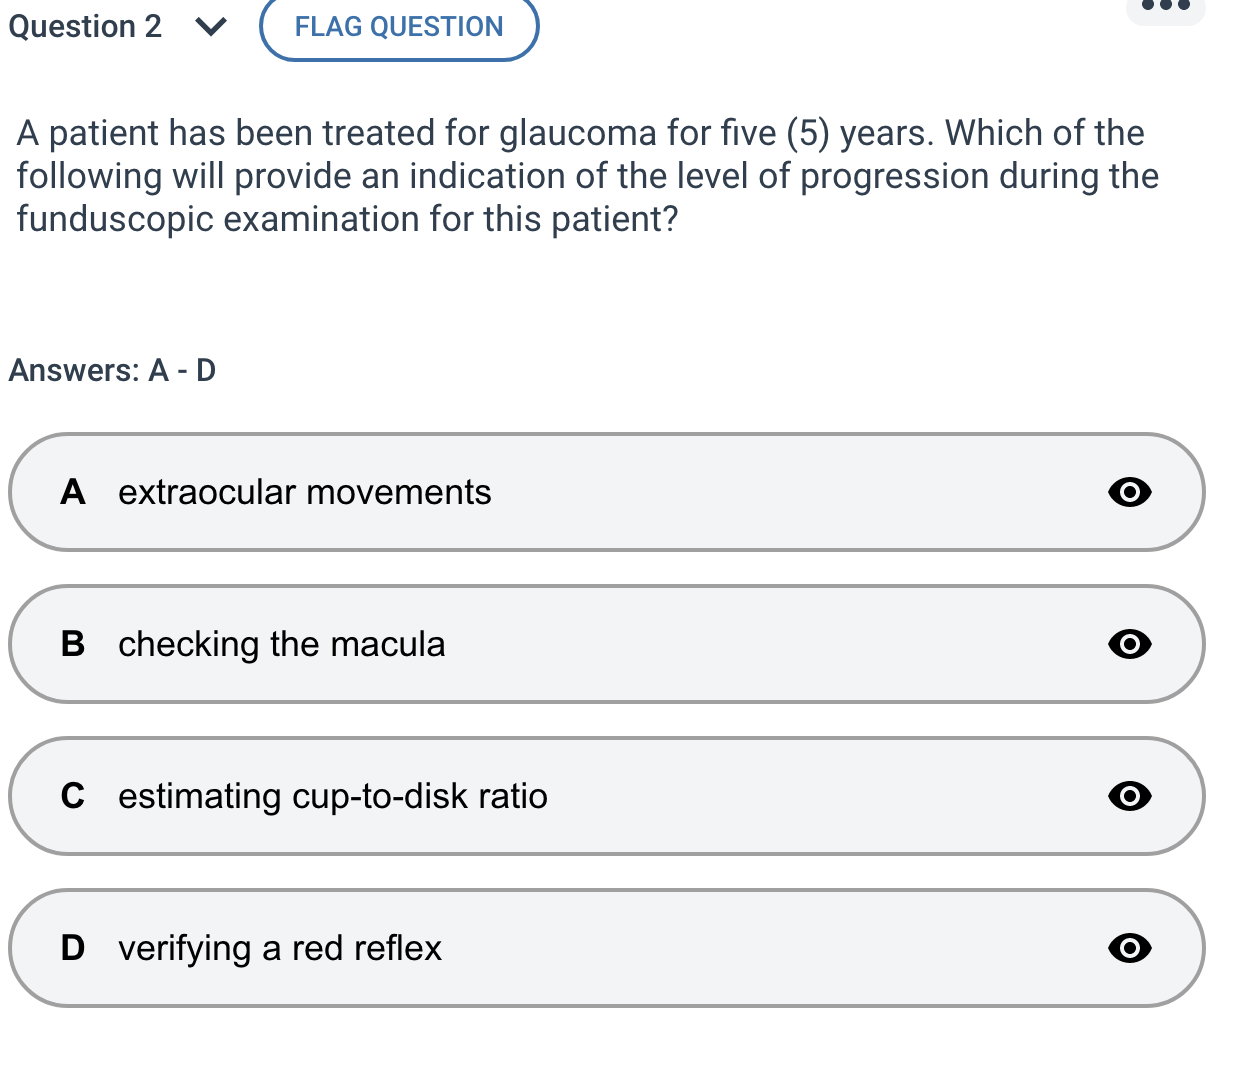Hit the eye icon beside "estimating cup-to-disk ratio"

[x=1129, y=796]
